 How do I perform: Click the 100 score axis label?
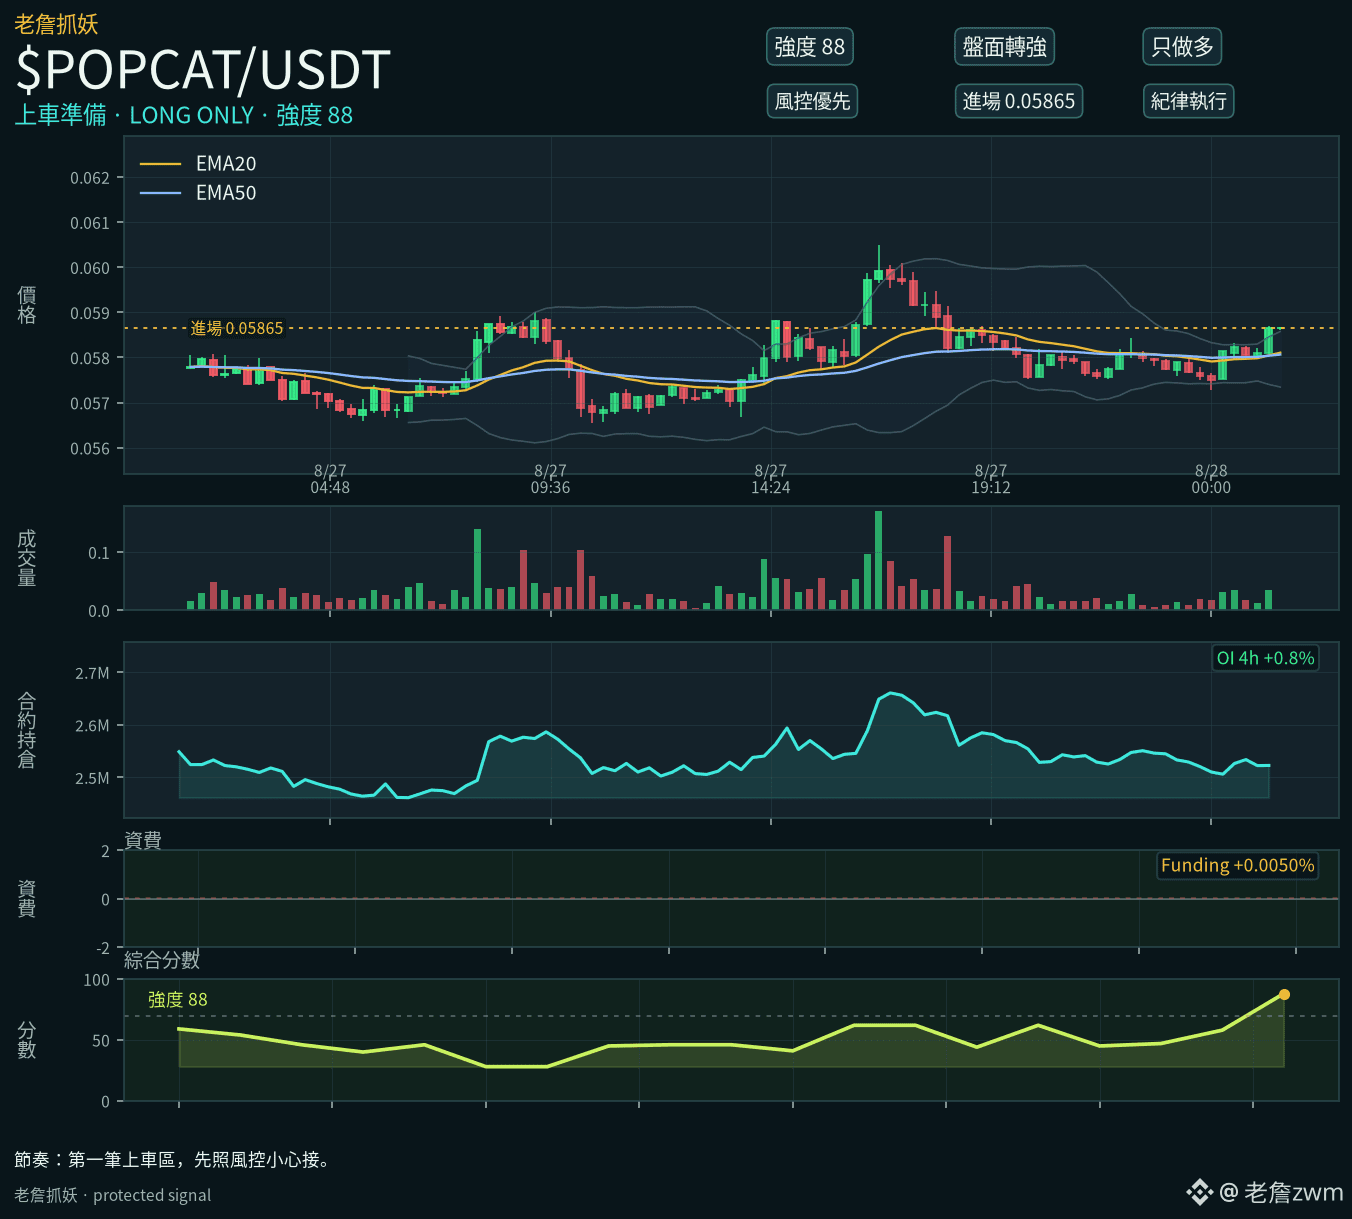97,980
